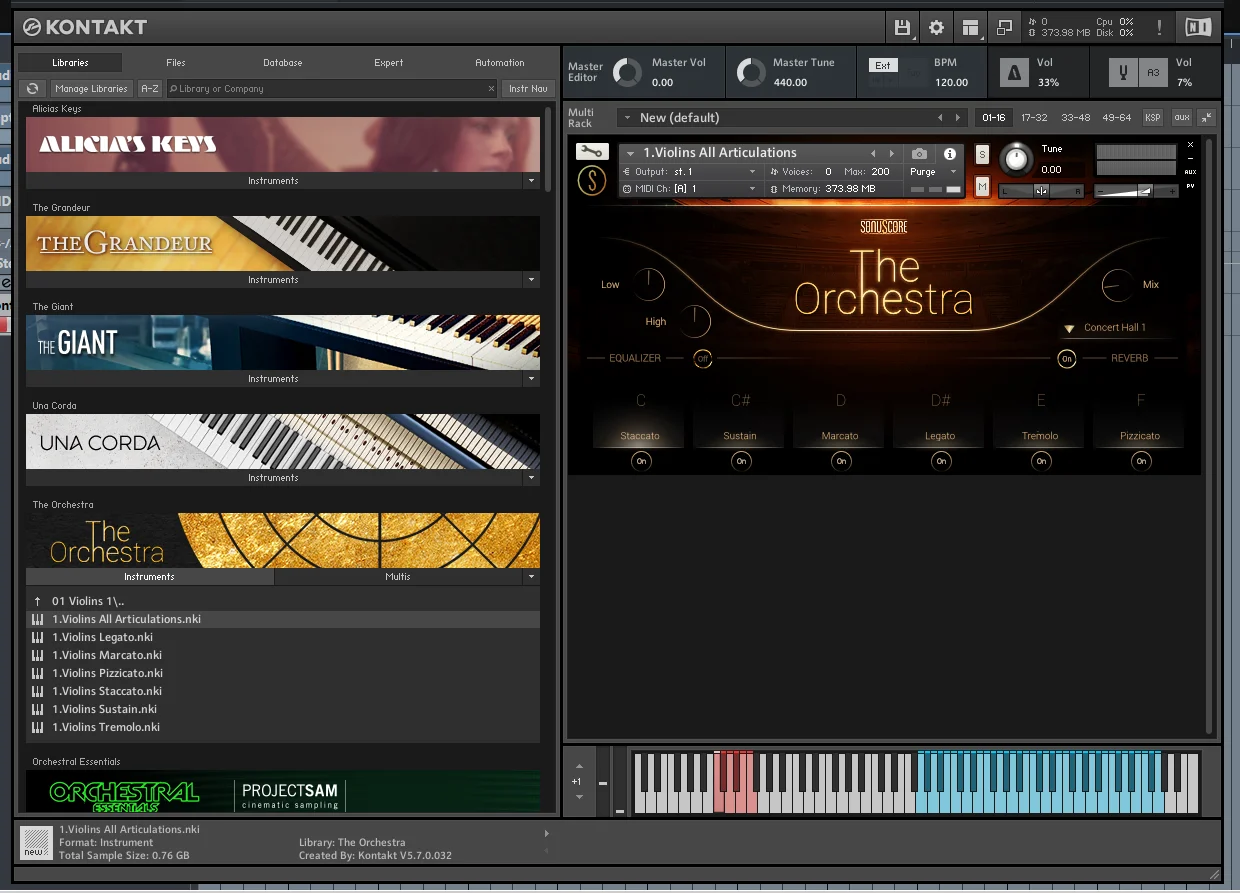Screen dimensions: 1240x893
Task: Open Kontakt options via gear icon
Action: coord(937,27)
